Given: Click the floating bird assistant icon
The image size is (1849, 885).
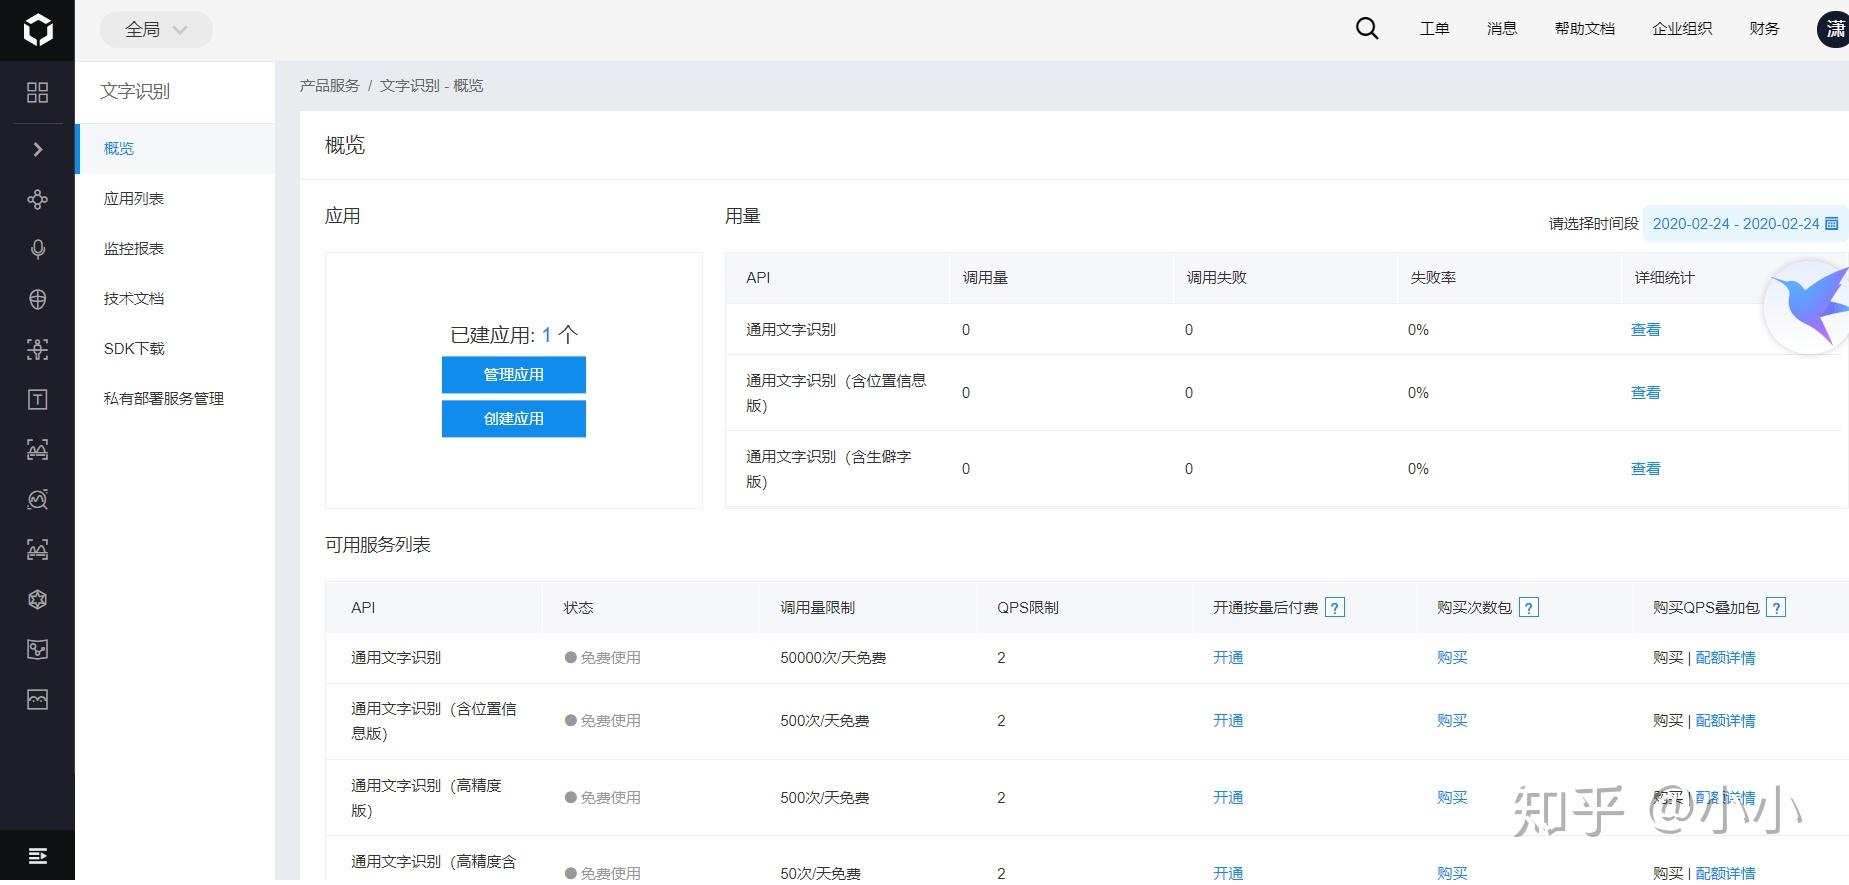Looking at the screenshot, I should click(1806, 306).
